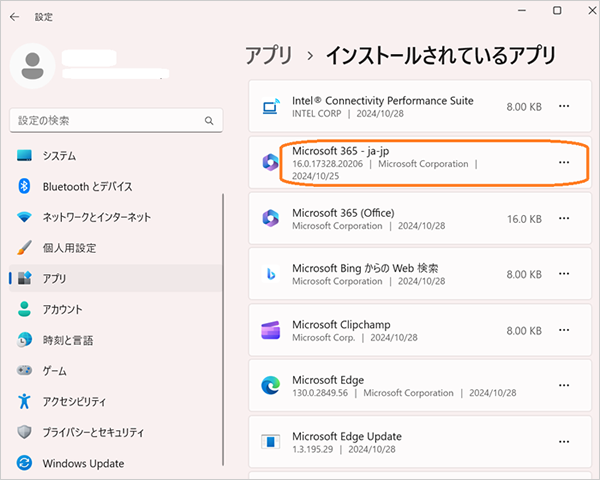
Task: Open ゲーム category
Action: 115,371
